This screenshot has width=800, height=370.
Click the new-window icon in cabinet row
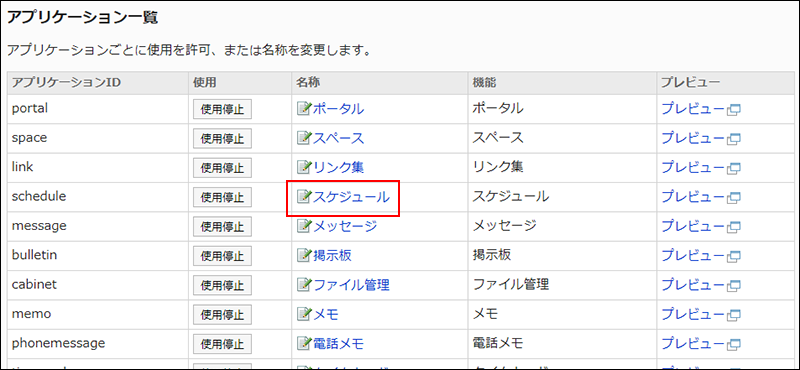[x=734, y=285]
